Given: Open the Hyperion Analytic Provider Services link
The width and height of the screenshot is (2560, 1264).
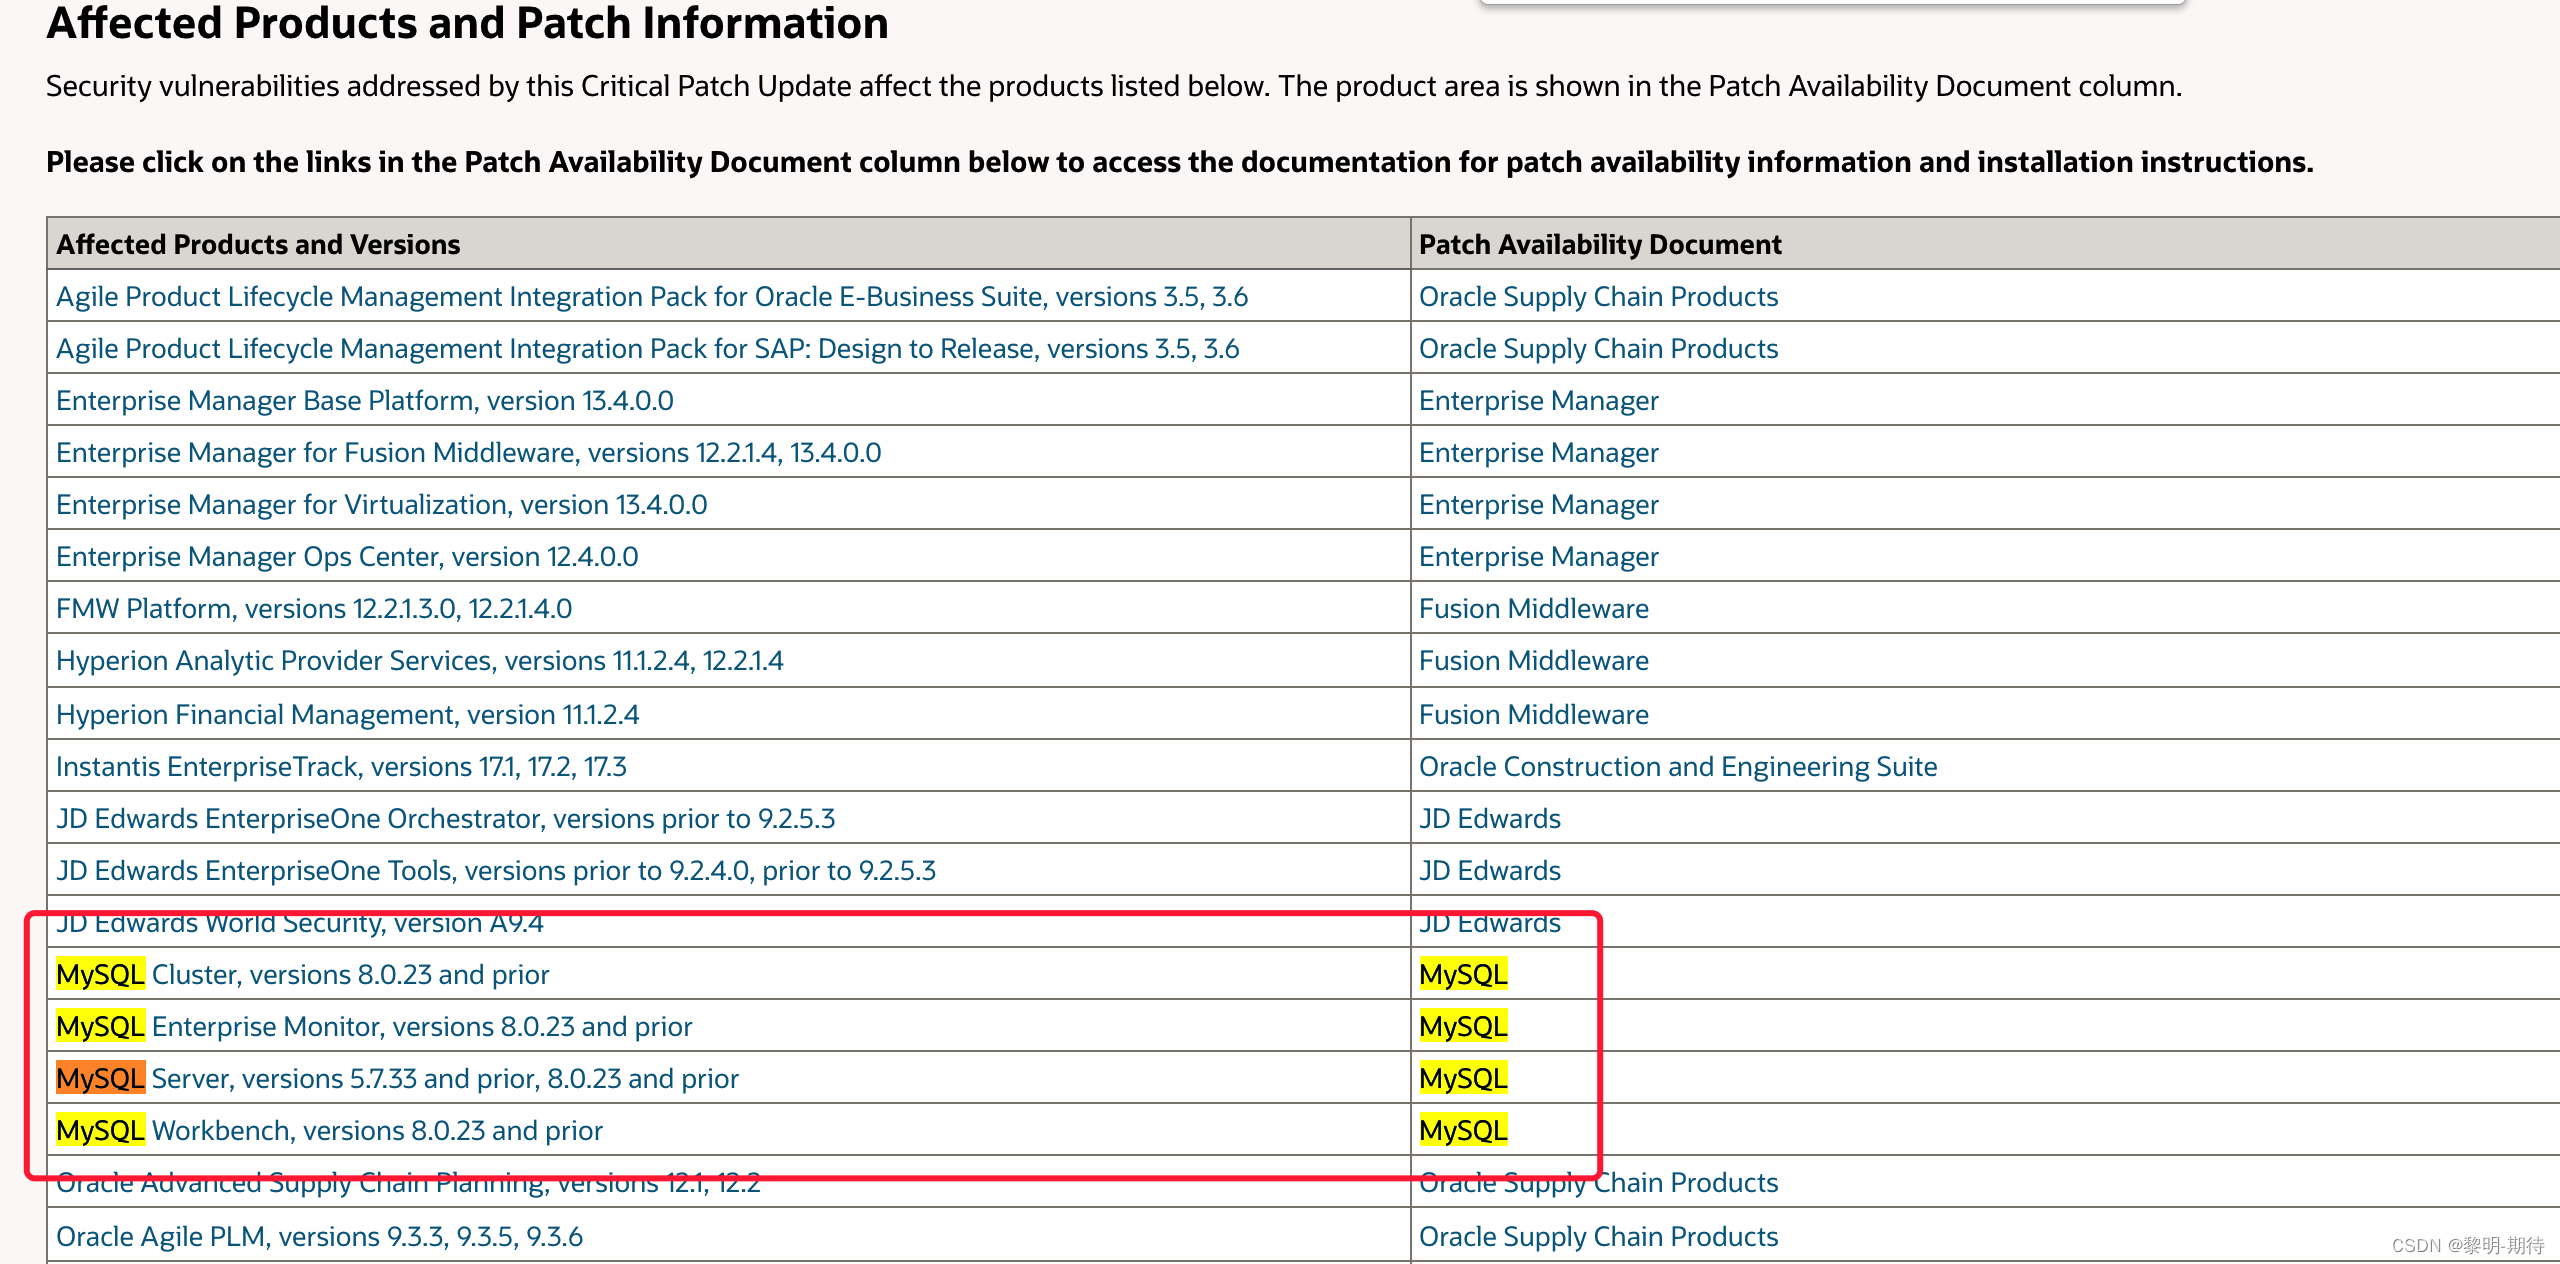Looking at the screenshot, I should 419,660.
